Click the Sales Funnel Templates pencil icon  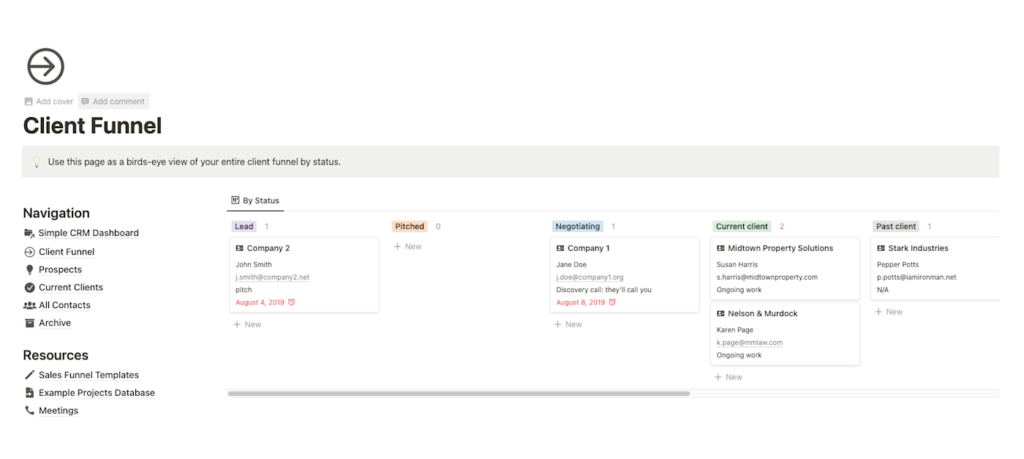click(x=29, y=375)
